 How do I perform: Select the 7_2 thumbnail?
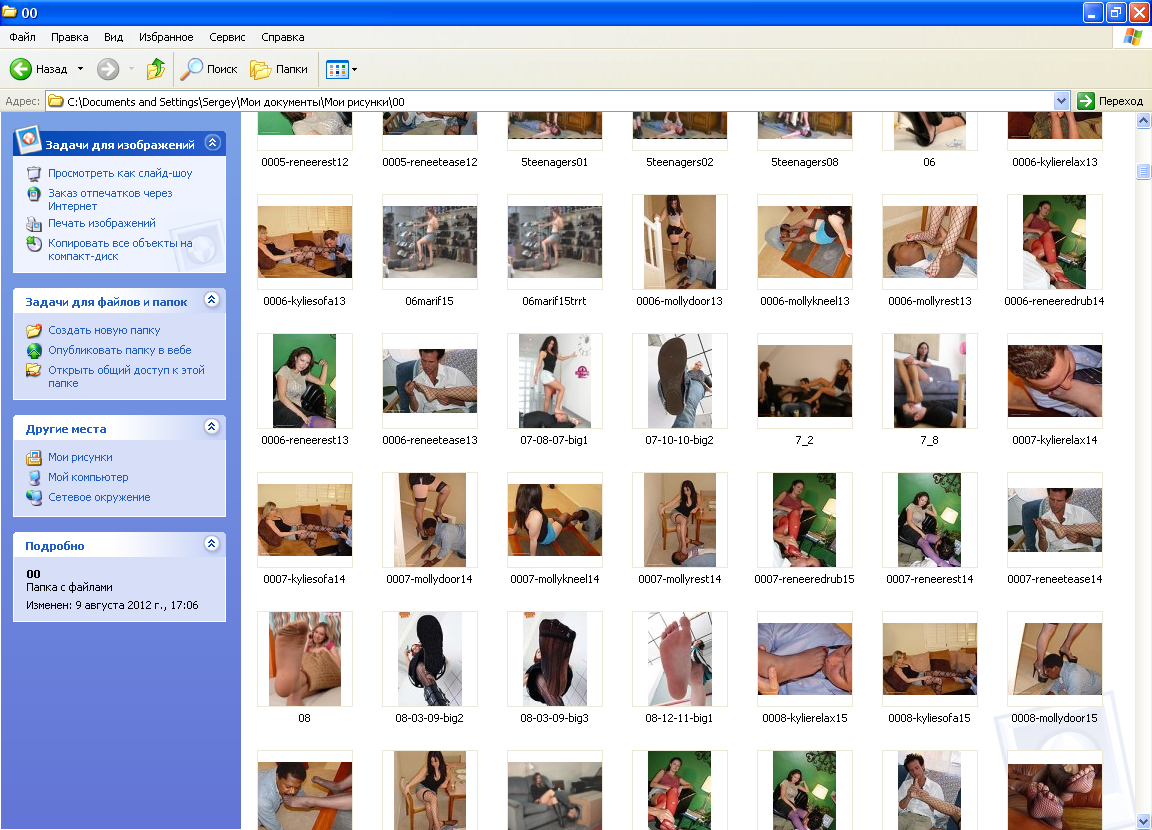(804, 380)
